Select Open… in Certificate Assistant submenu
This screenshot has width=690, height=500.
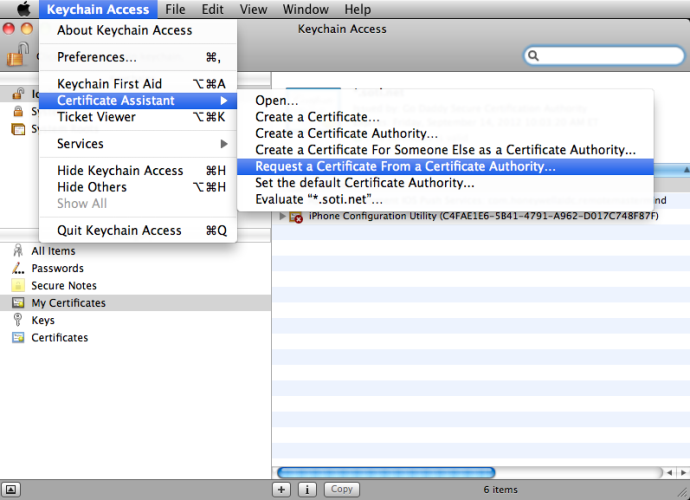(x=445, y=100)
